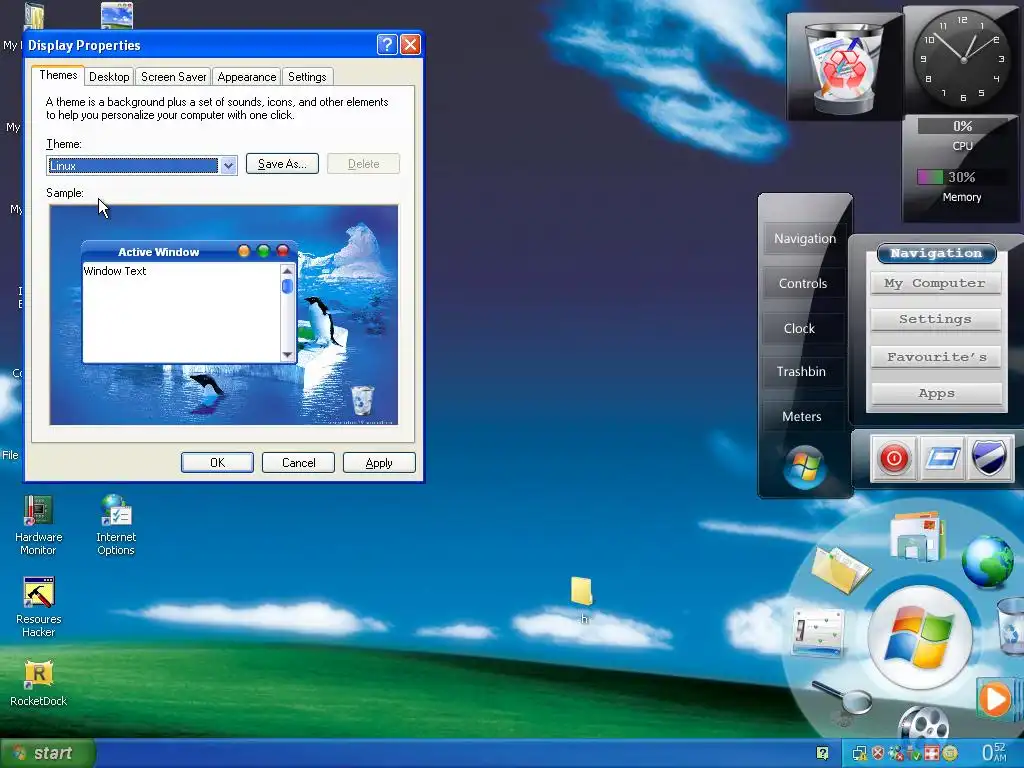Viewport: 1024px width, 768px height.
Task: Click the theme sample preview image
Action: (223, 315)
